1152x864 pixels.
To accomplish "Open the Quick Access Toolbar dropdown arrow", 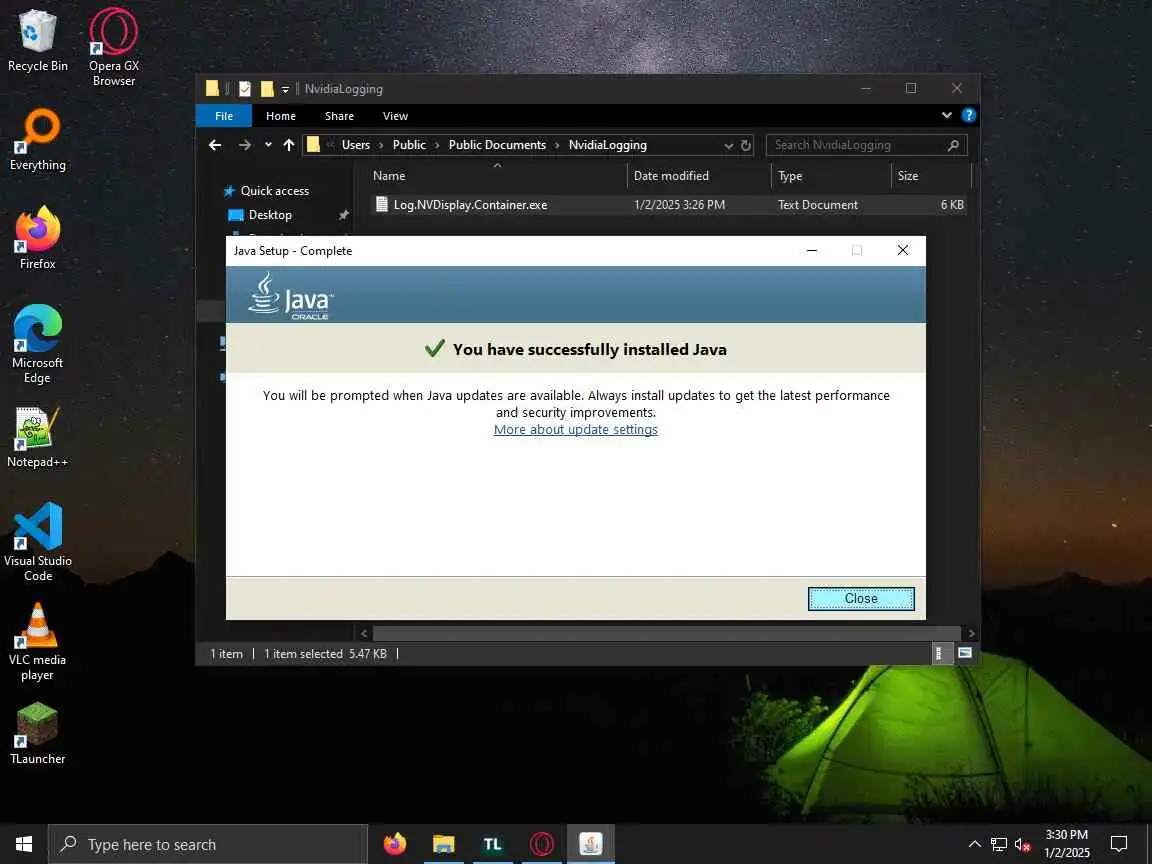I will pyautogui.click(x=285, y=90).
